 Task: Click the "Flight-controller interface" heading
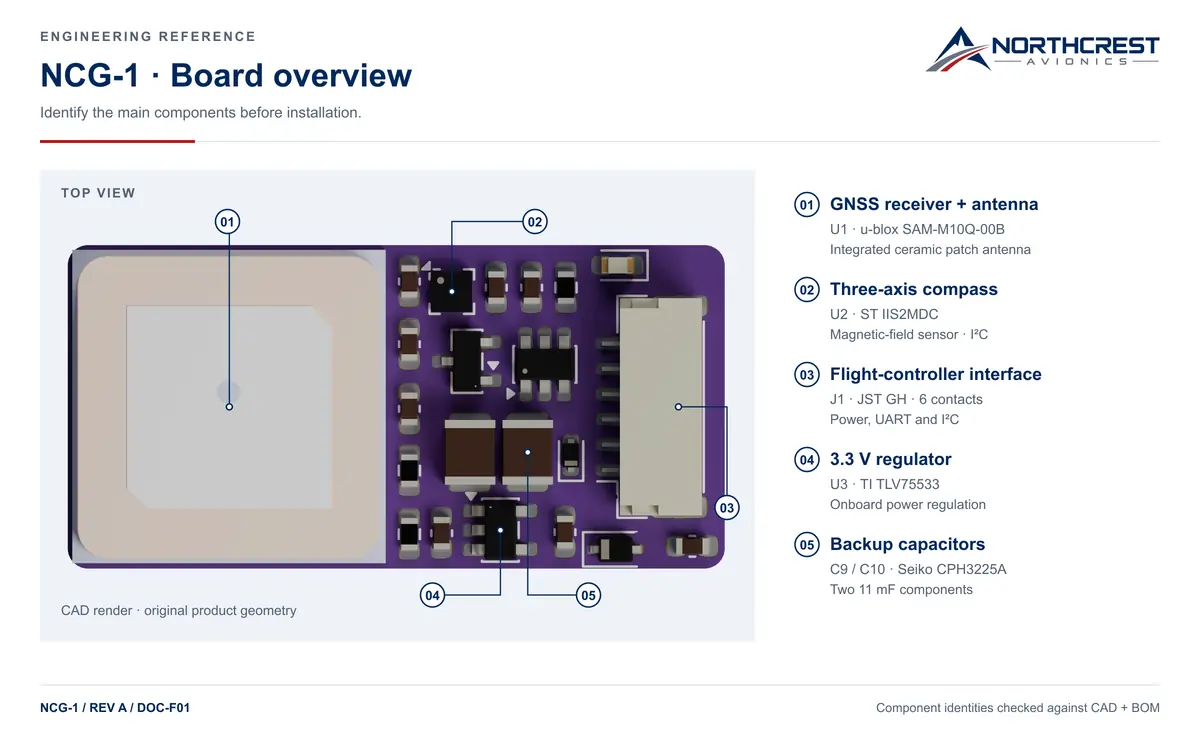point(936,374)
